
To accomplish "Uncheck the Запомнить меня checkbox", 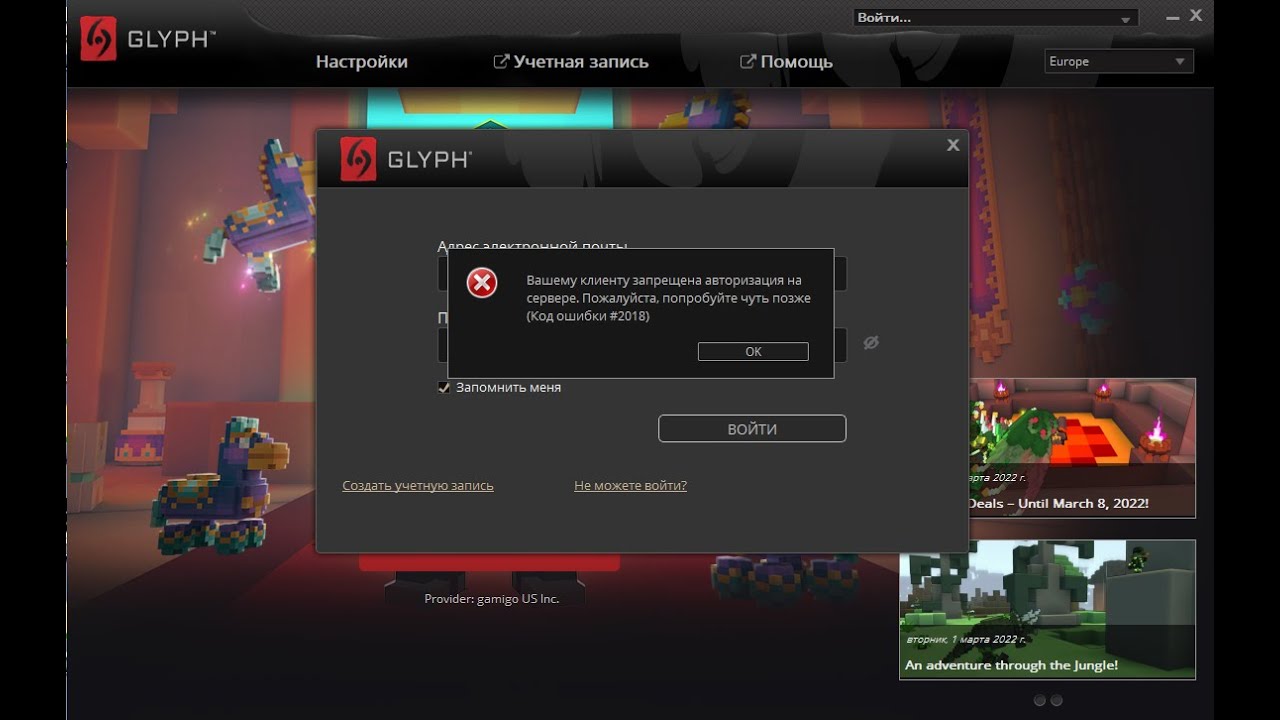I will point(444,387).
